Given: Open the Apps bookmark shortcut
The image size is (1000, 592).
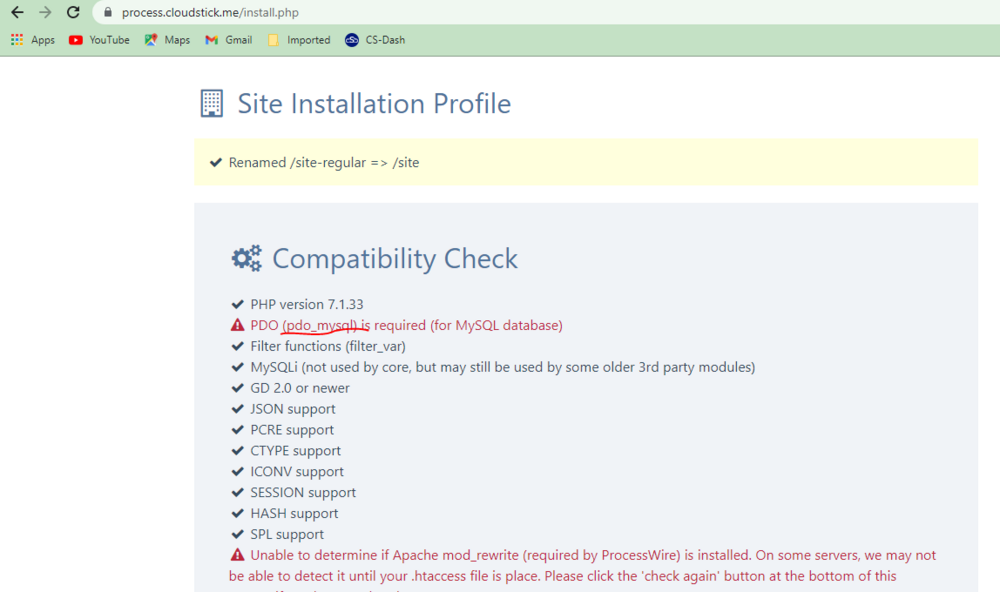Looking at the screenshot, I should pyautogui.click(x=33, y=40).
